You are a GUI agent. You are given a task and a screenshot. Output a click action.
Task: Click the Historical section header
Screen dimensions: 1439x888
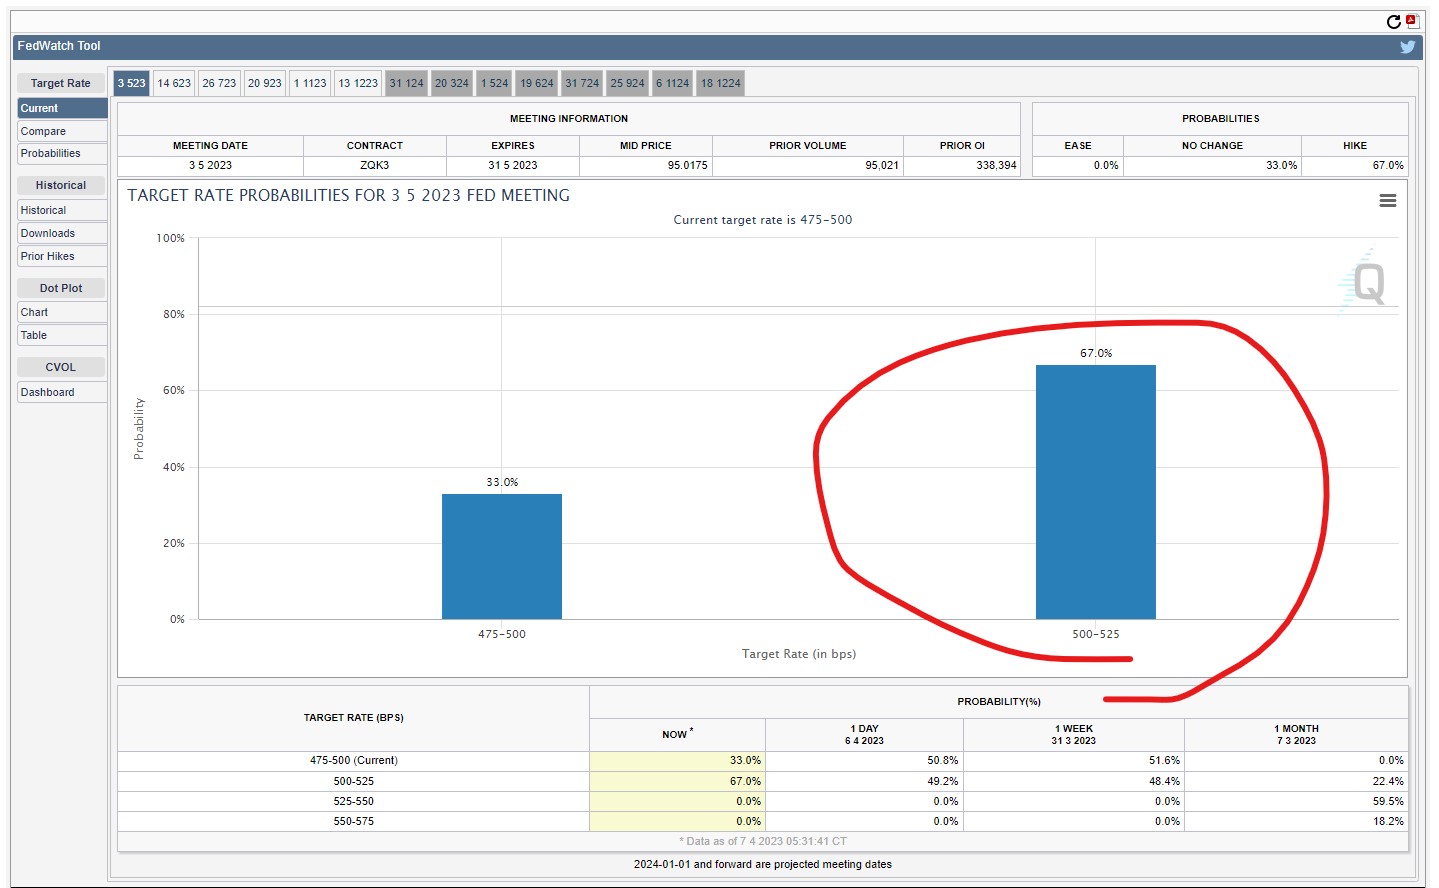tap(61, 185)
